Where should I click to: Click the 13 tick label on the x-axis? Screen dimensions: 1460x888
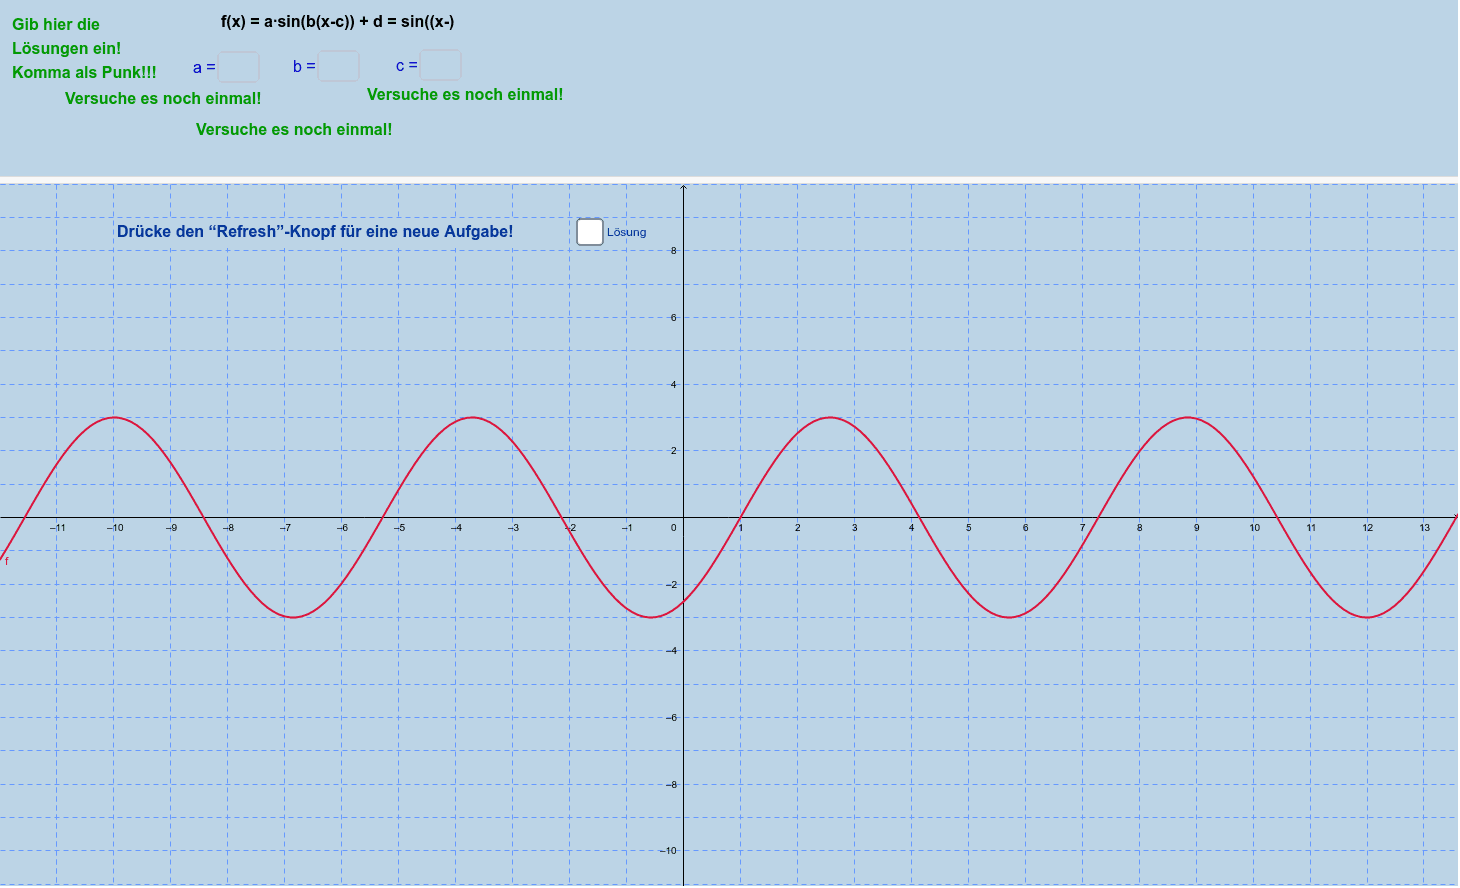point(1424,528)
